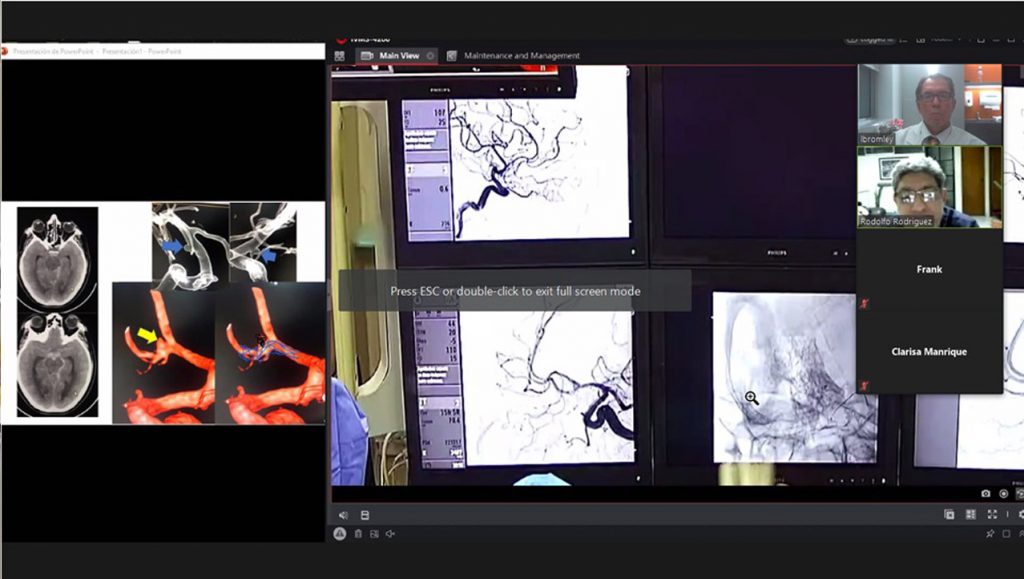Select the lbromley participant video tile

point(929,105)
